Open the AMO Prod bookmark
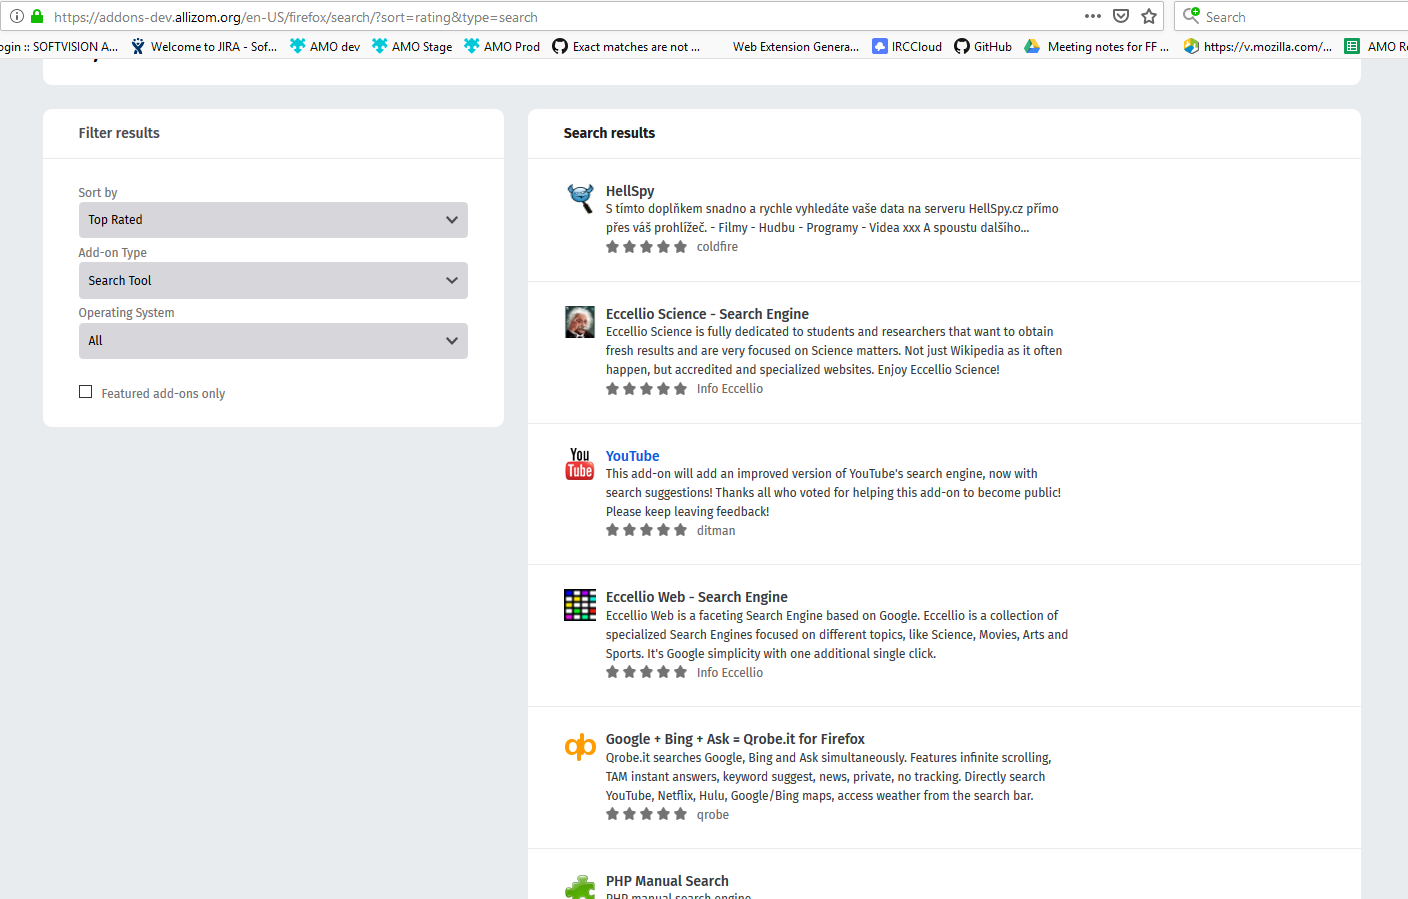This screenshot has height=899, width=1408. coord(502,46)
